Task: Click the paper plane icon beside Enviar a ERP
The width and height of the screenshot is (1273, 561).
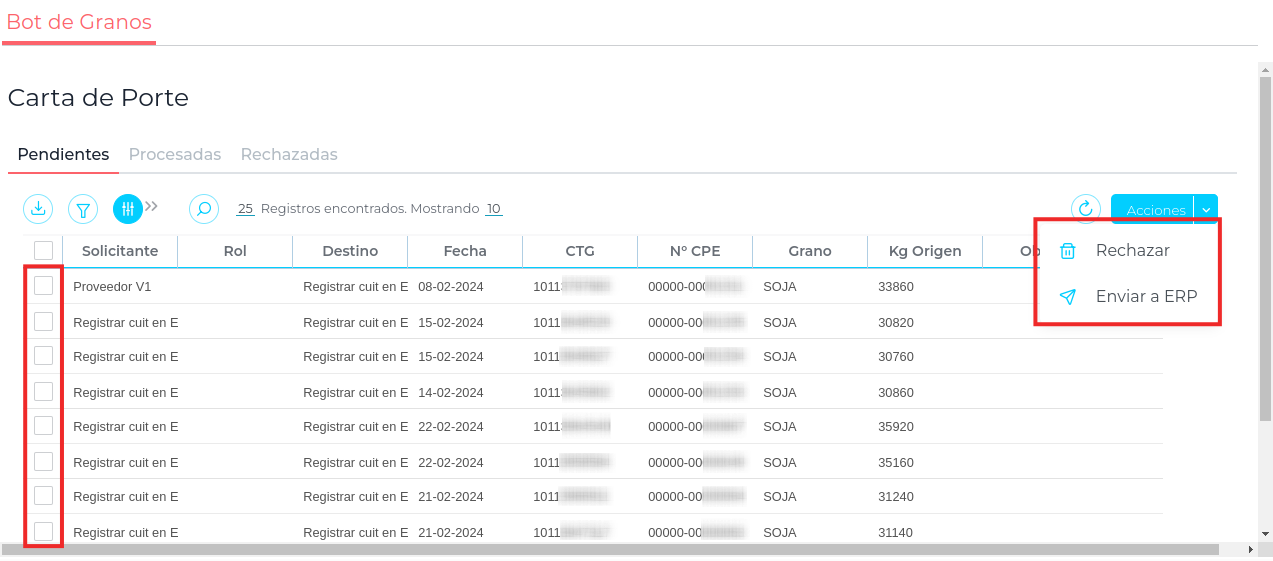Action: 1067,297
